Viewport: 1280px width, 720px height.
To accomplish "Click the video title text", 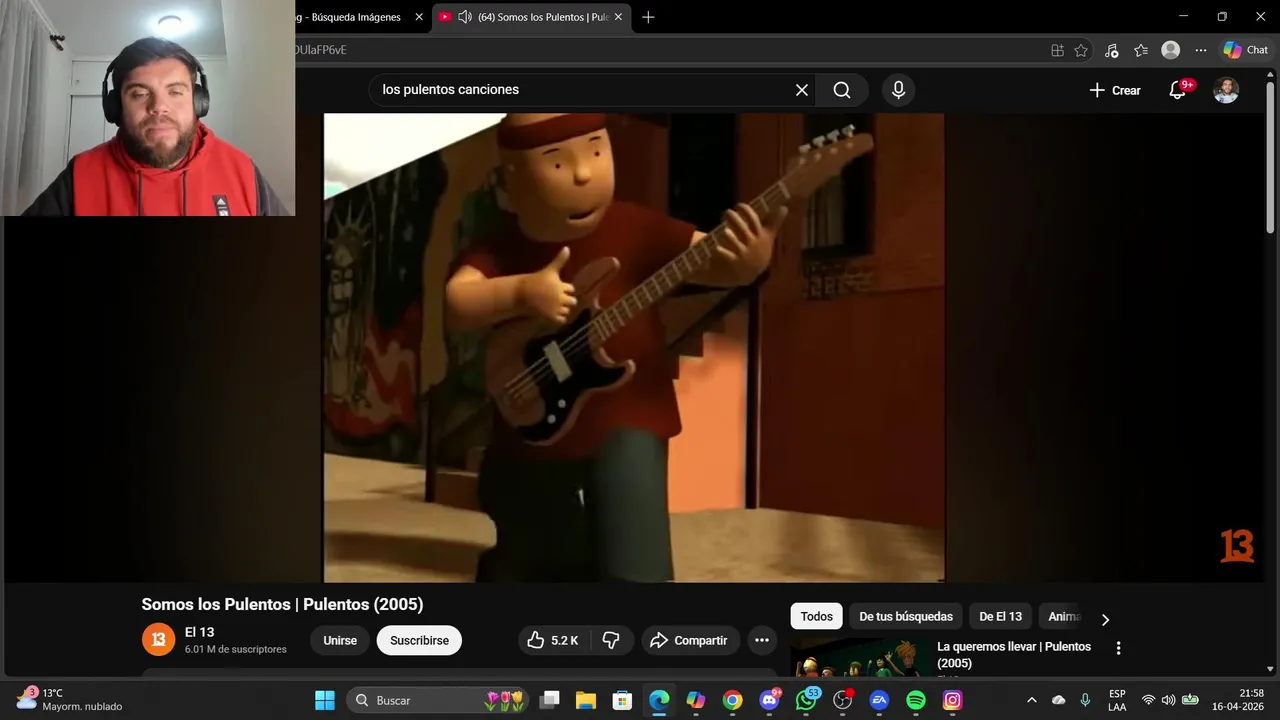I will [x=282, y=604].
